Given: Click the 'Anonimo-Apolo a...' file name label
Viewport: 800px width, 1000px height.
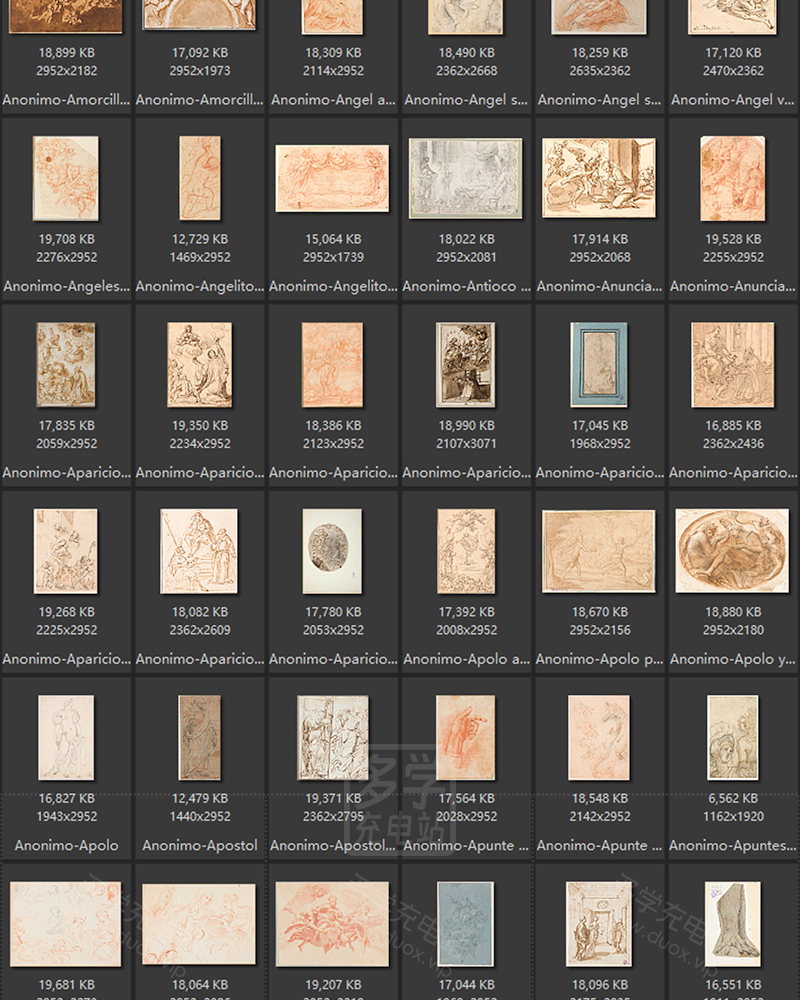Looking at the screenshot, I should click(x=466, y=659).
